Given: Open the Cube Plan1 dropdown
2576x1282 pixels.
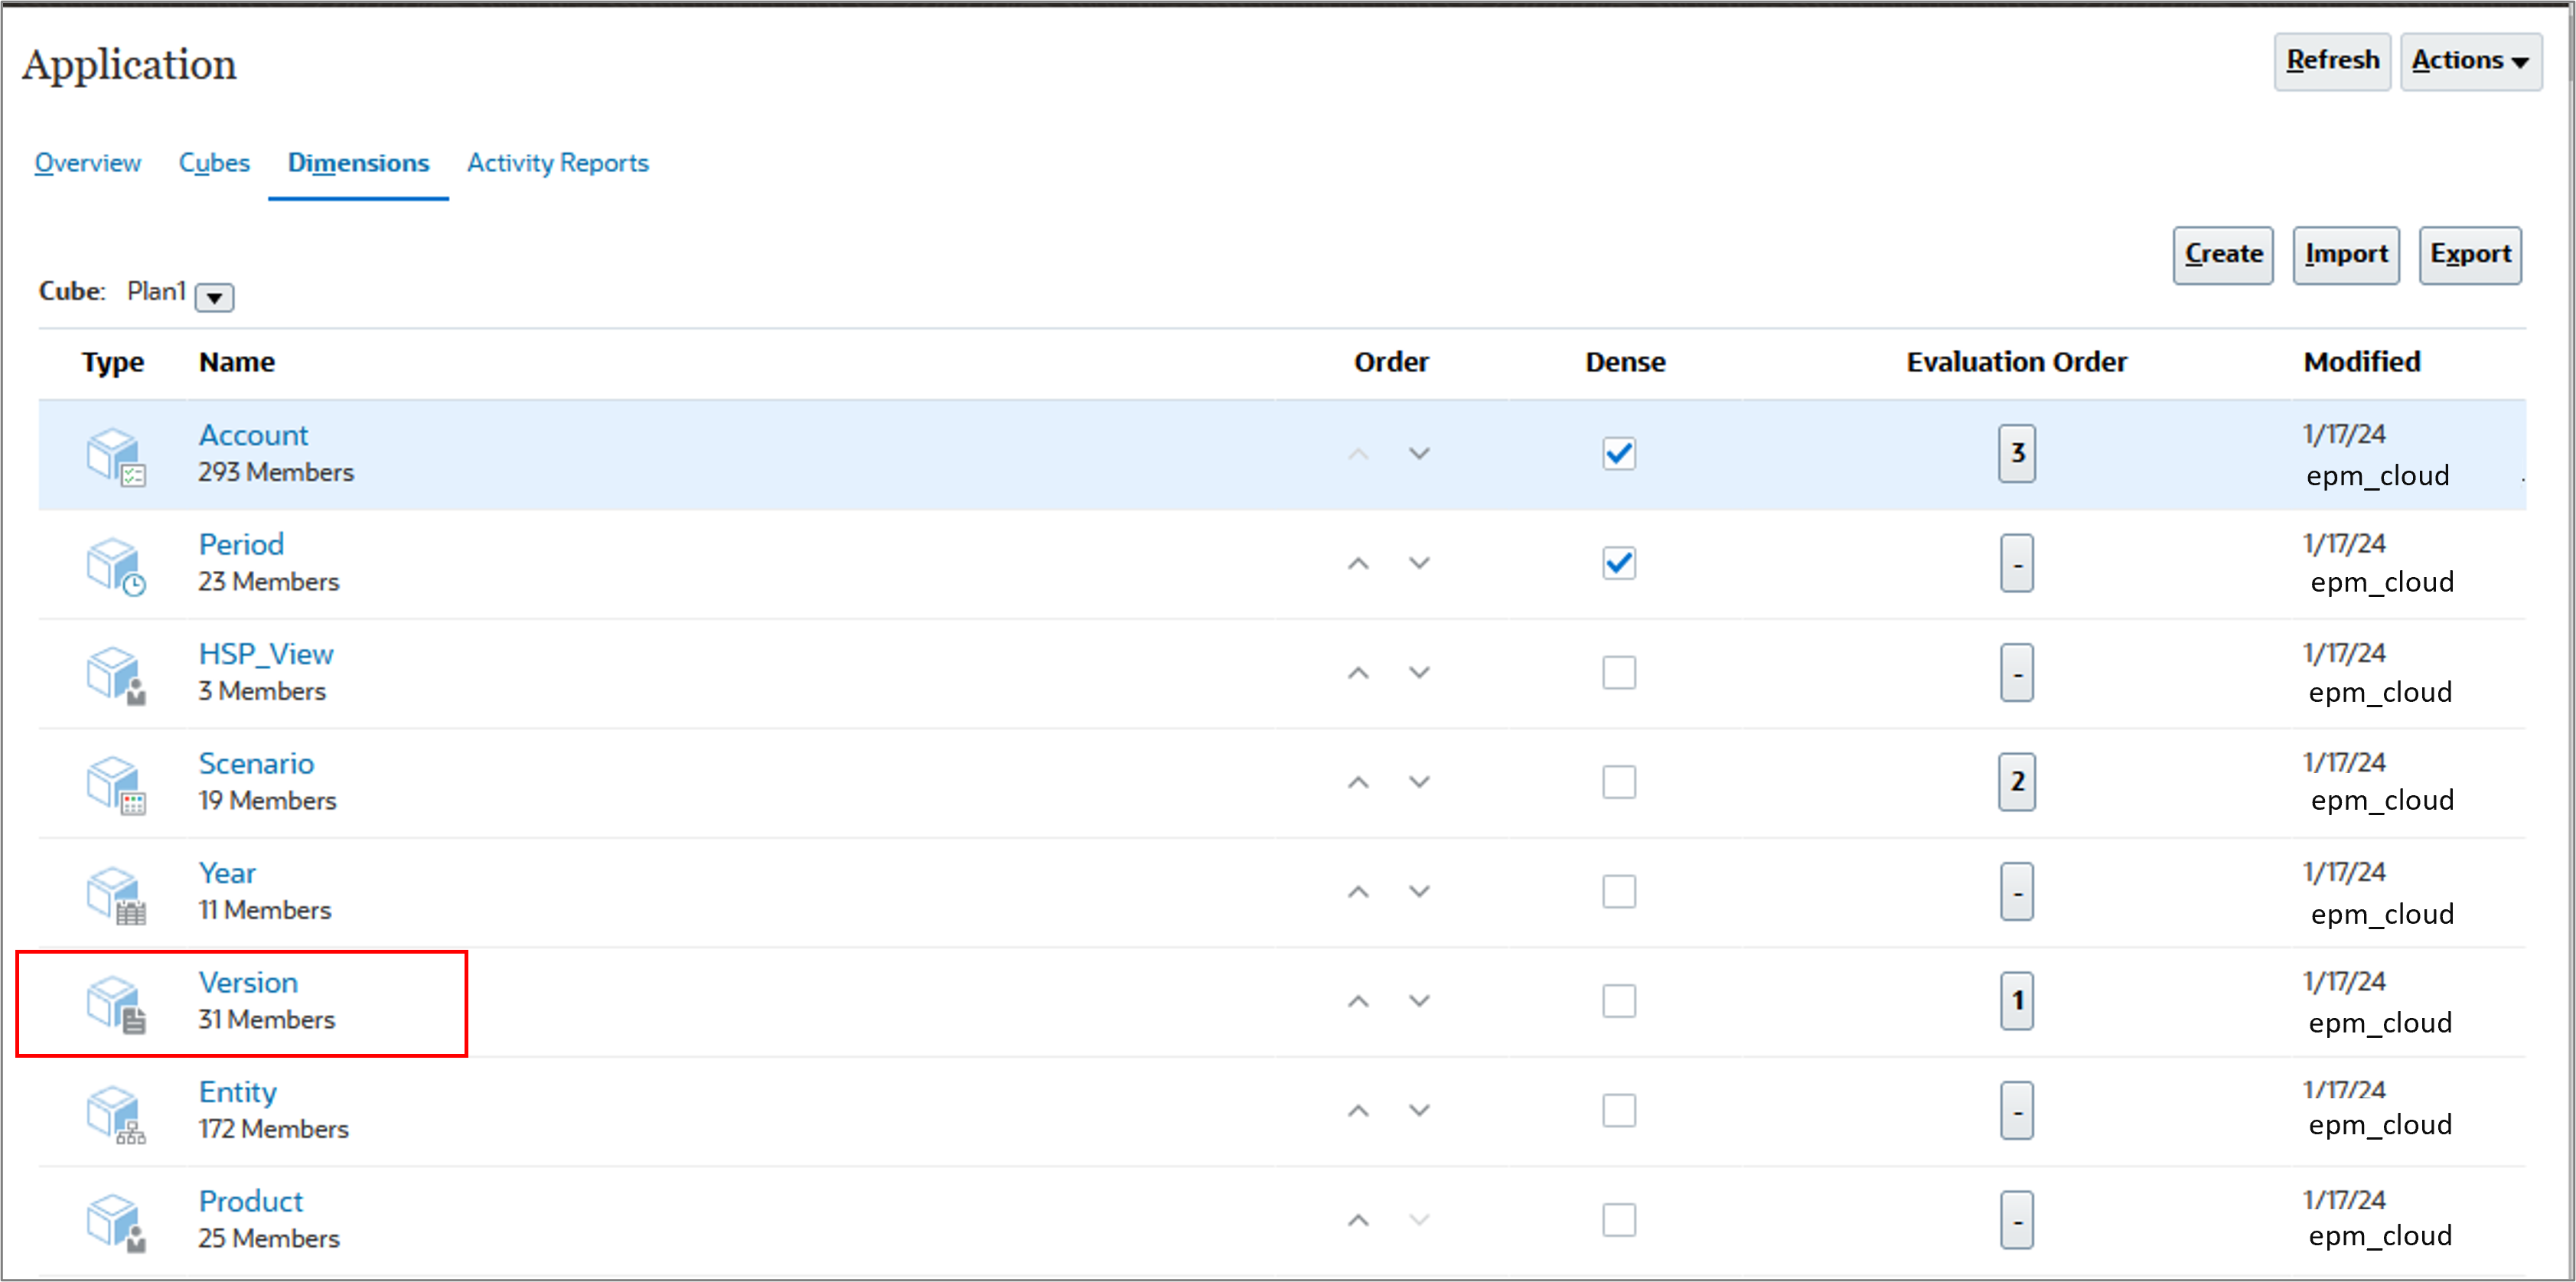Looking at the screenshot, I should (214, 298).
